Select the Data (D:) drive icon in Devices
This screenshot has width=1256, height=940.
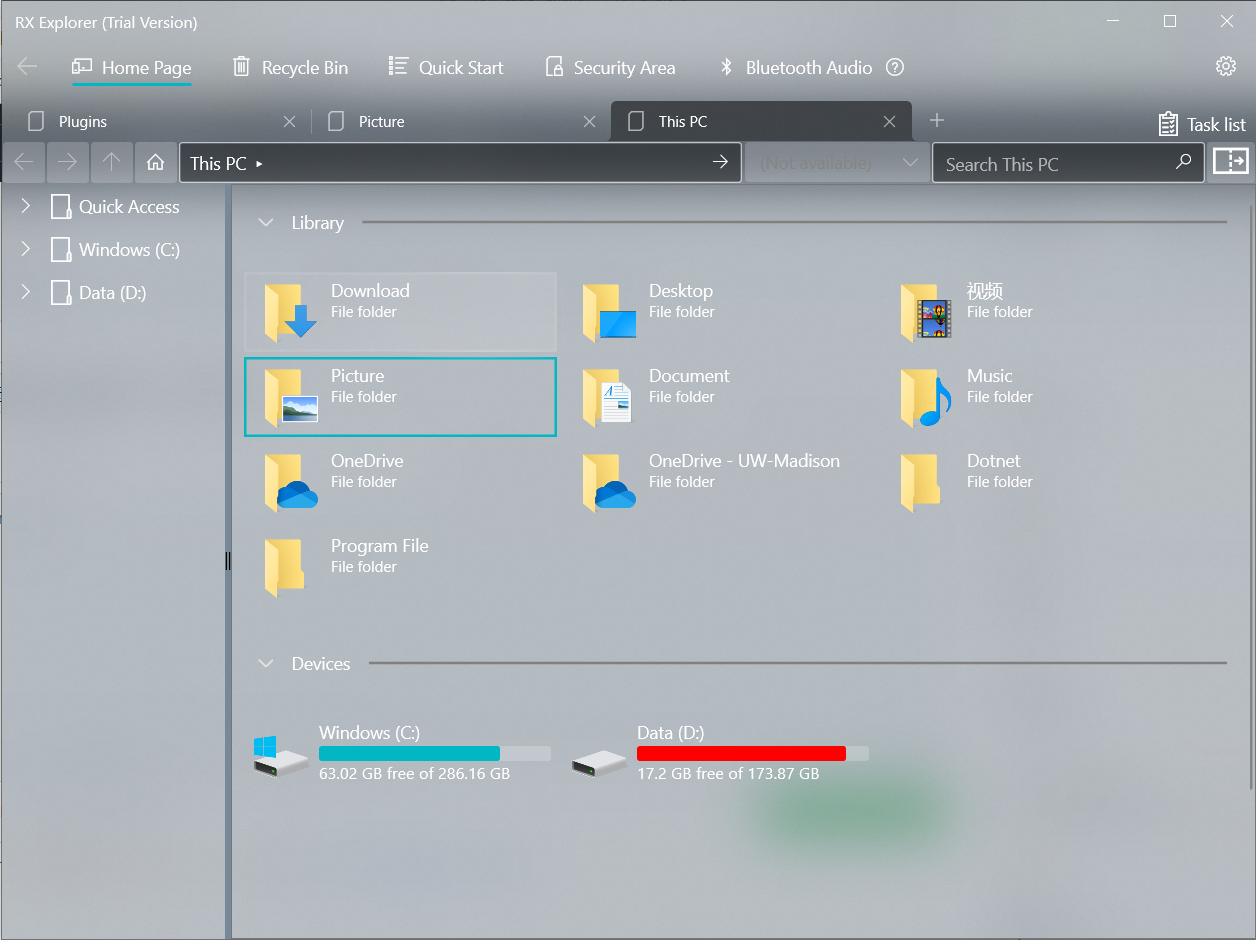599,764
